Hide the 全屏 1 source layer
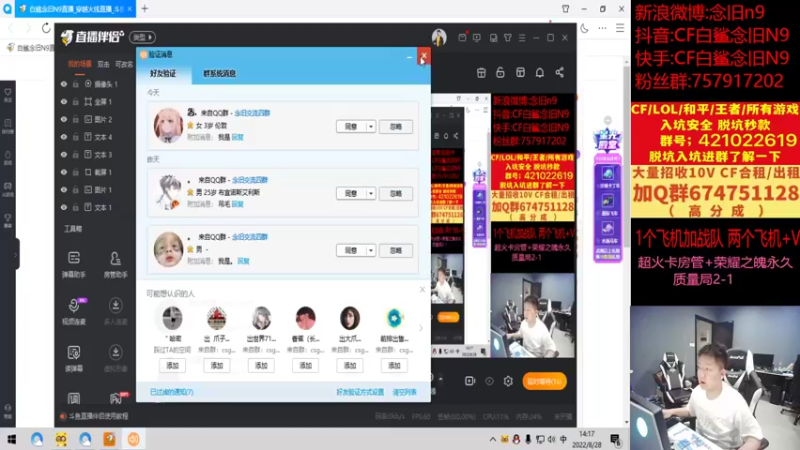The width and height of the screenshot is (800, 450). (64, 102)
